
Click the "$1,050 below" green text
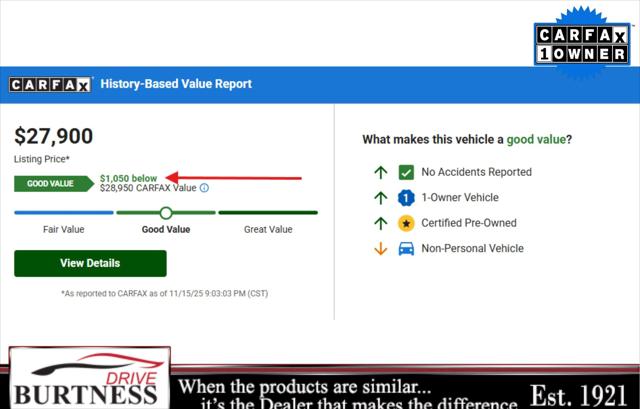tap(128, 177)
